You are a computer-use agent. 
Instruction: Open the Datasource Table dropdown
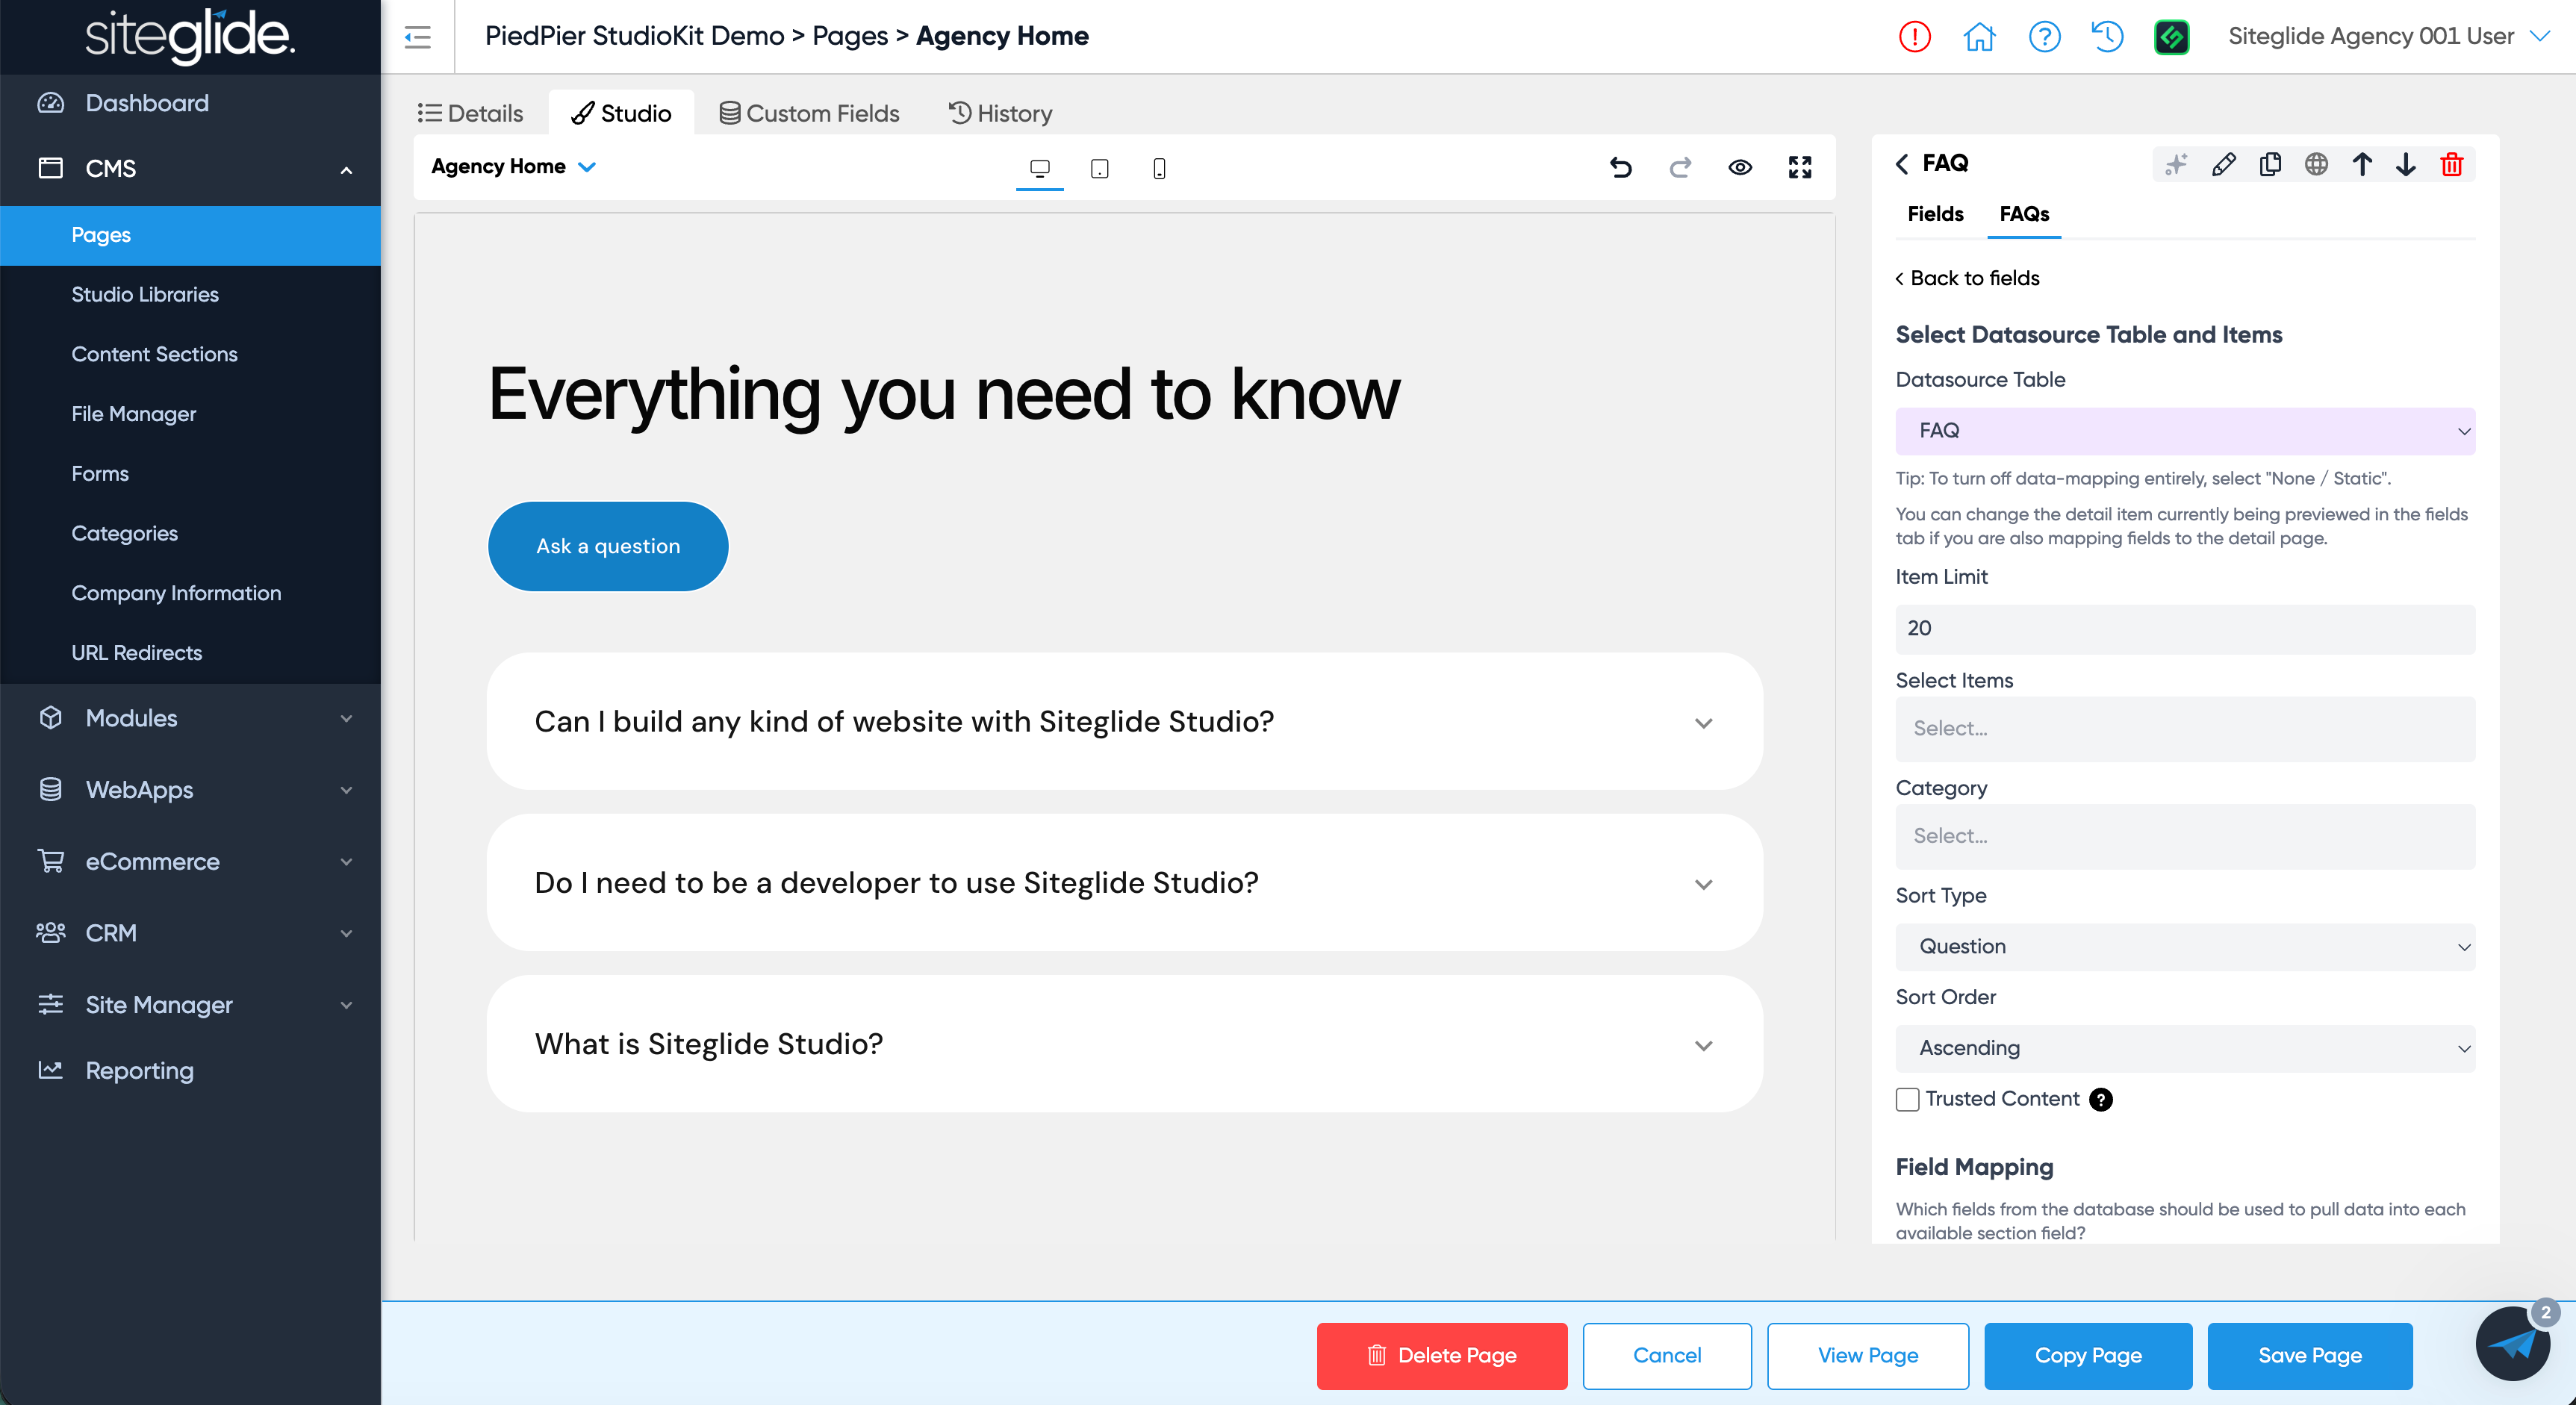(x=2185, y=431)
